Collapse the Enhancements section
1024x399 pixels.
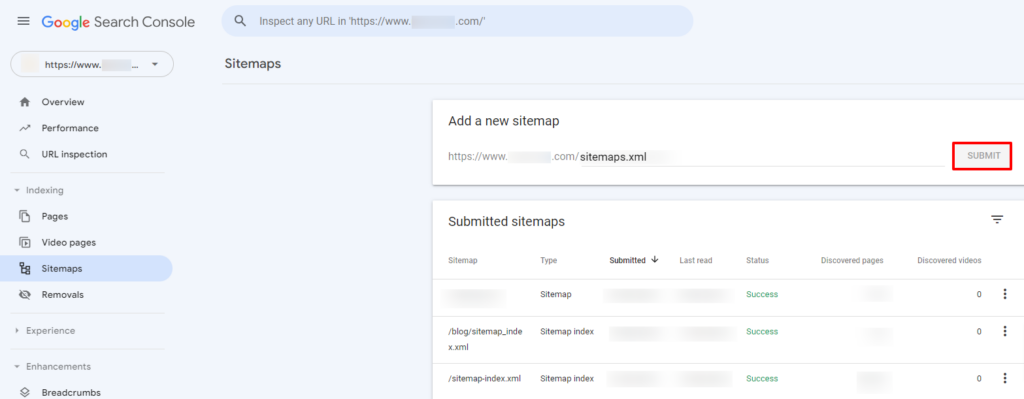[52, 367]
